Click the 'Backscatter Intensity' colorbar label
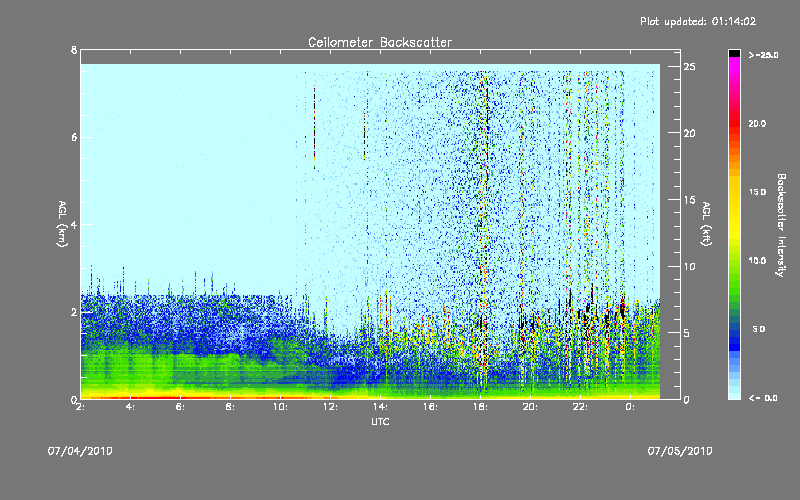The width and height of the screenshot is (800, 500). pos(781,225)
